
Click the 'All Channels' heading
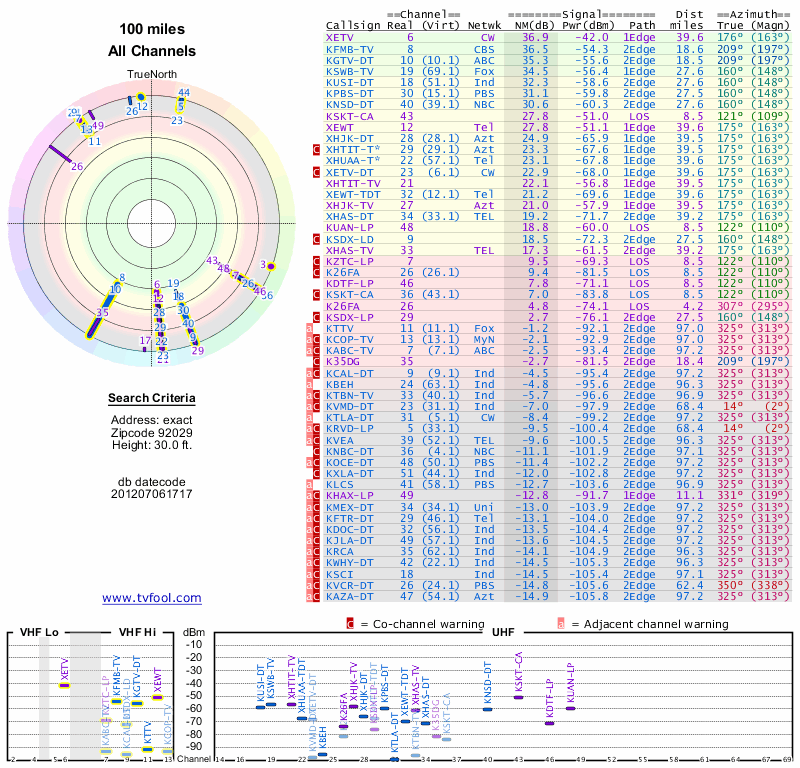pos(152,51)
